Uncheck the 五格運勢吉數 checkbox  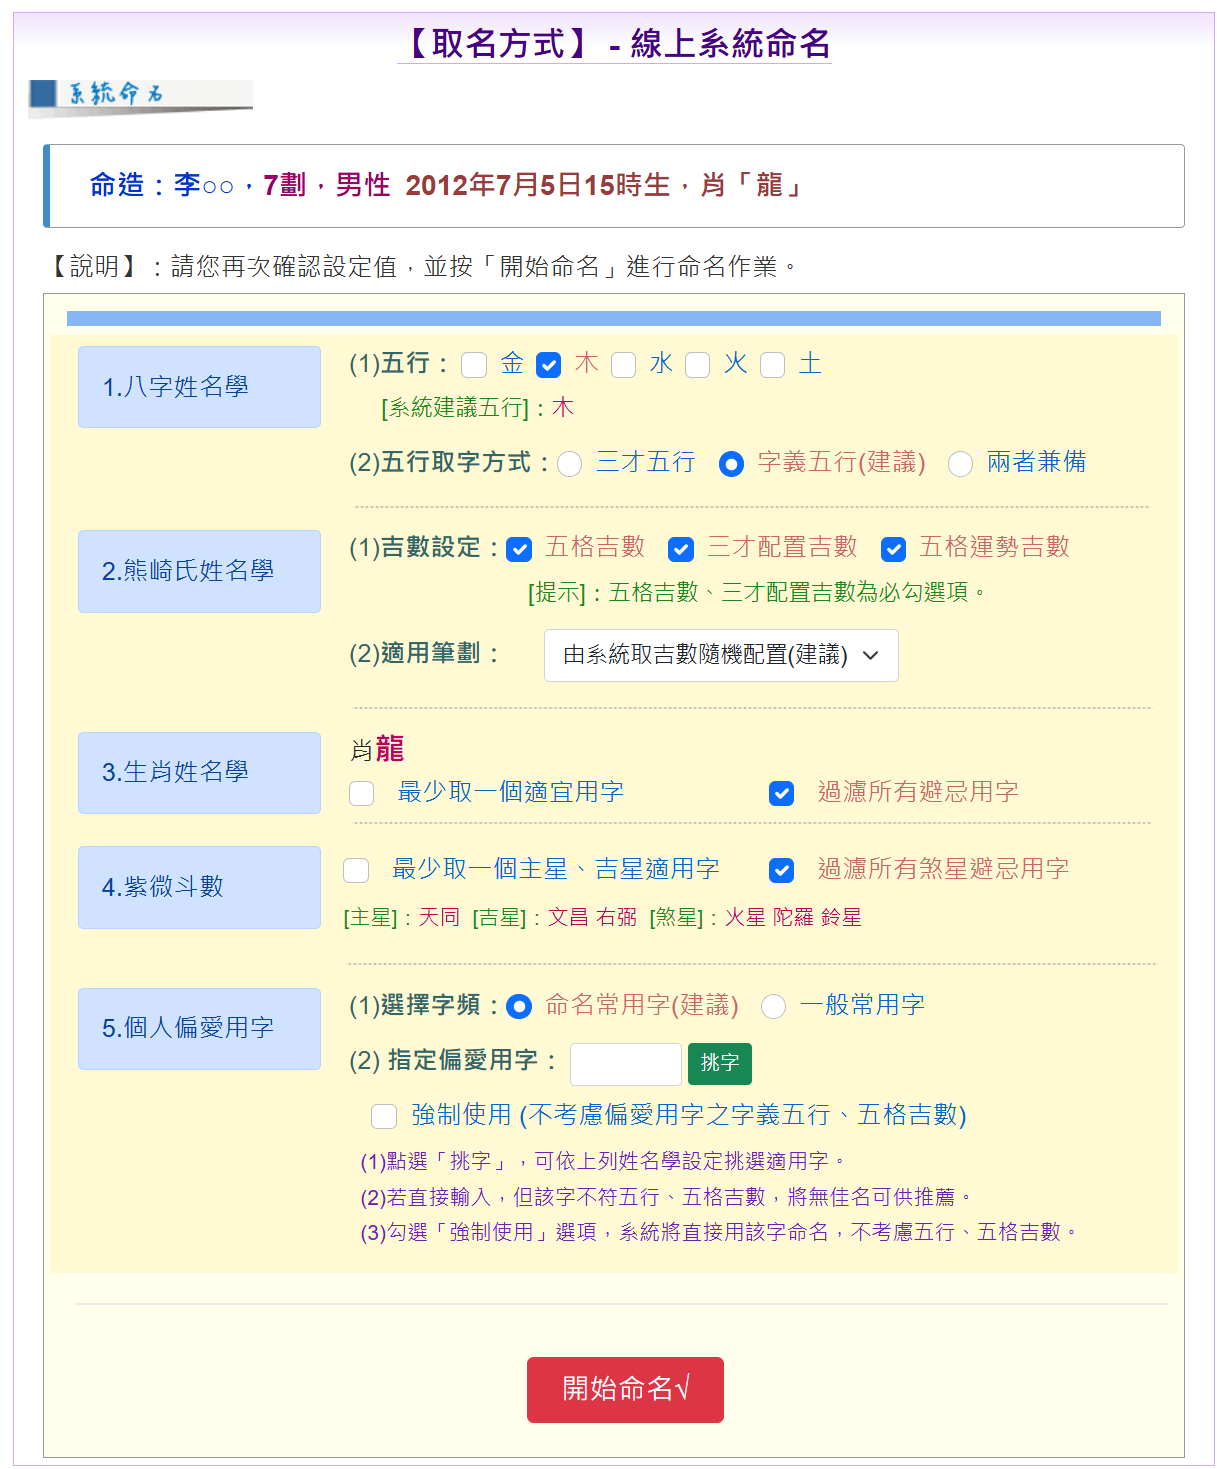(893, 549)
